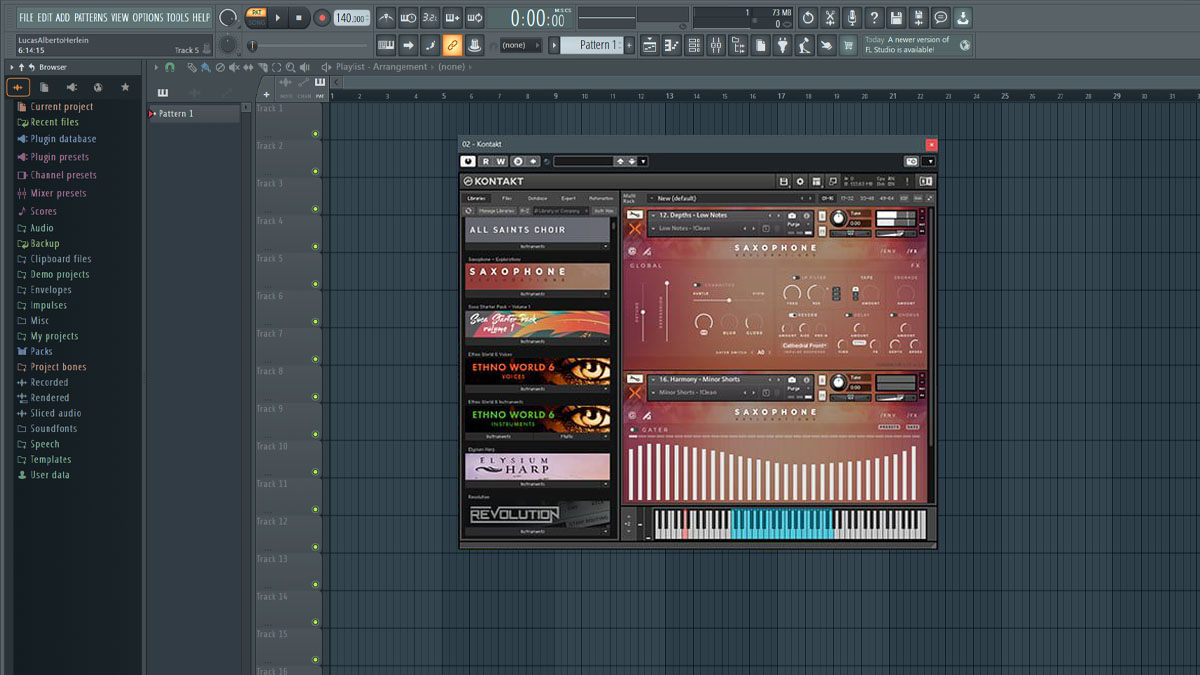Open the All Saints Choir library
Viewport: 1200px width, 675px height.
click(538, 229)
